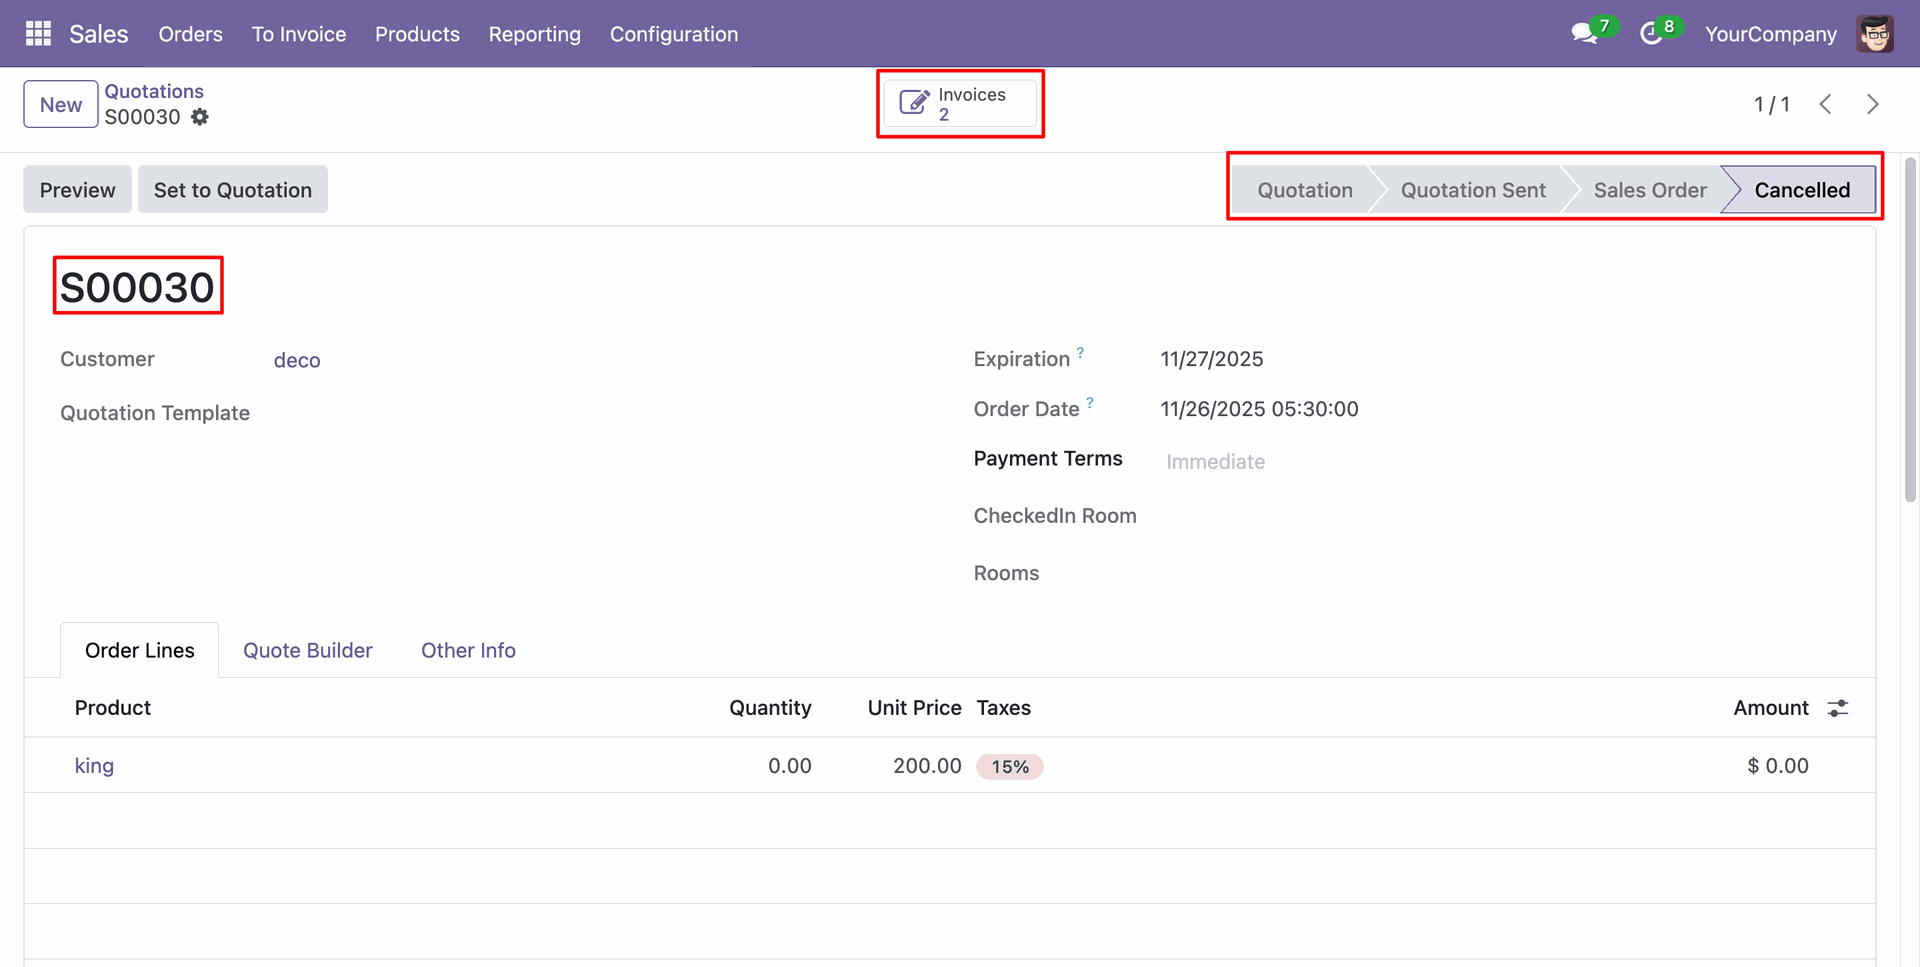The height and width of the screenshot is (967, 1920).
Task: Go to the next record arrow
Action: (x=1873, y=105)
